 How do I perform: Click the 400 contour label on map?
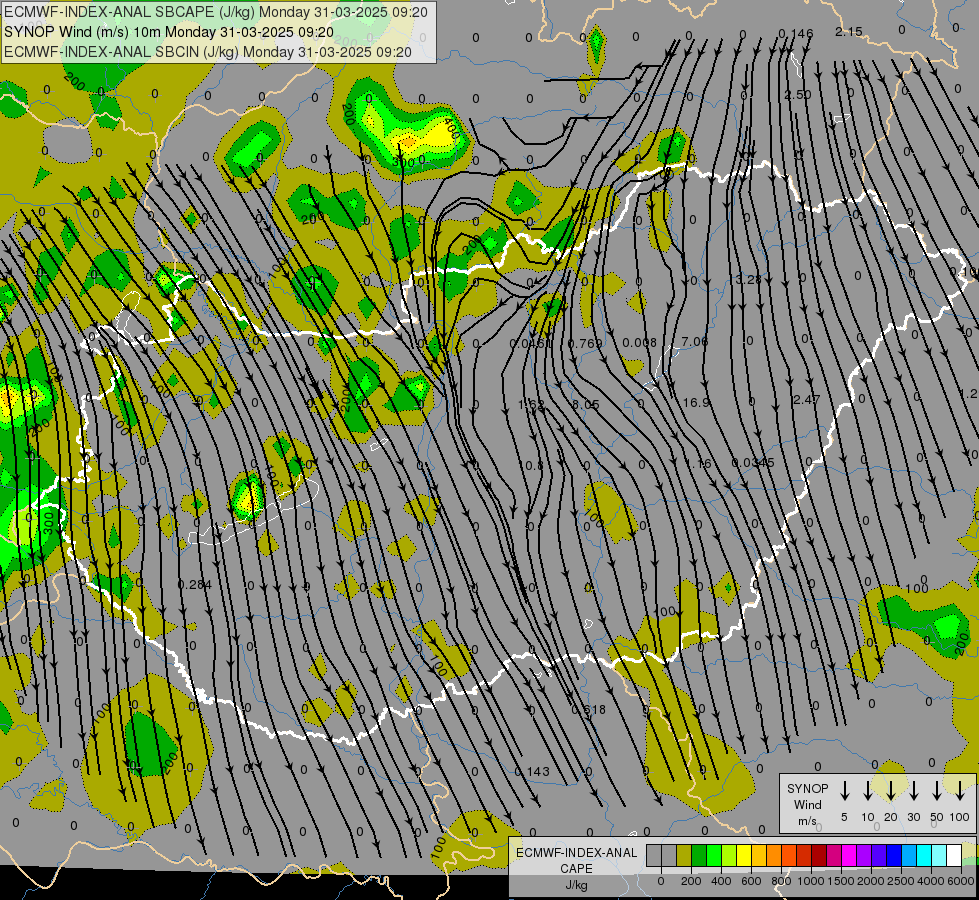click(x=451, y=129)
